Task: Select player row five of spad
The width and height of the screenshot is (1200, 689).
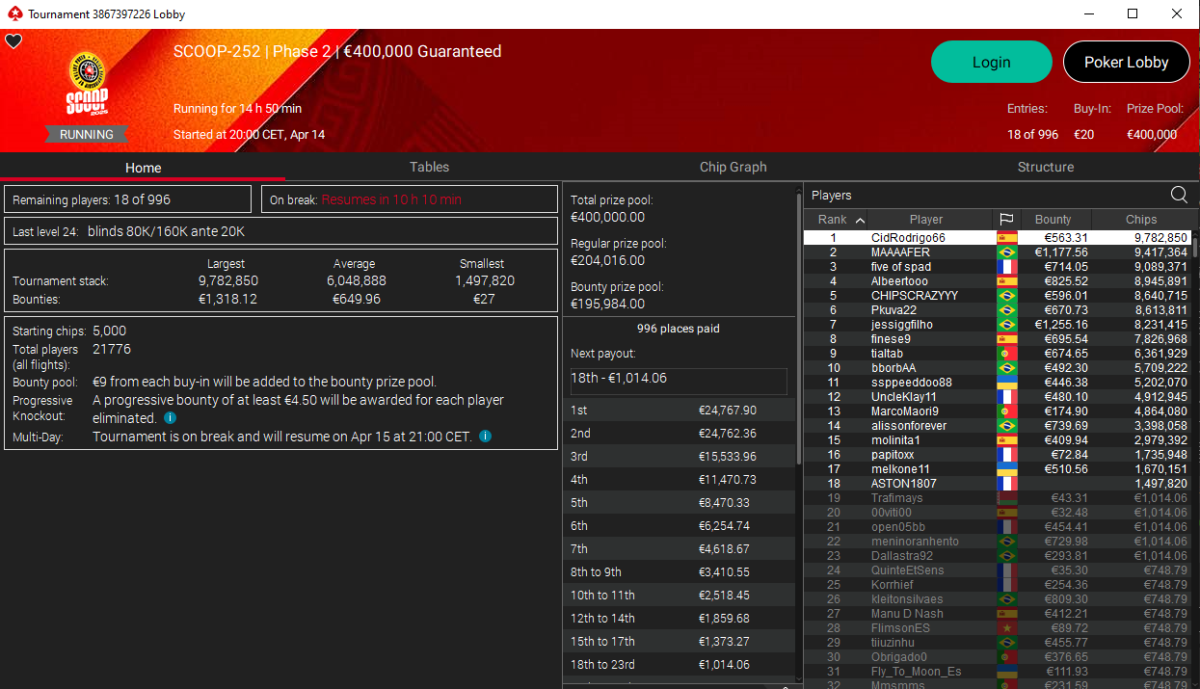Action: tap(997, 267)
